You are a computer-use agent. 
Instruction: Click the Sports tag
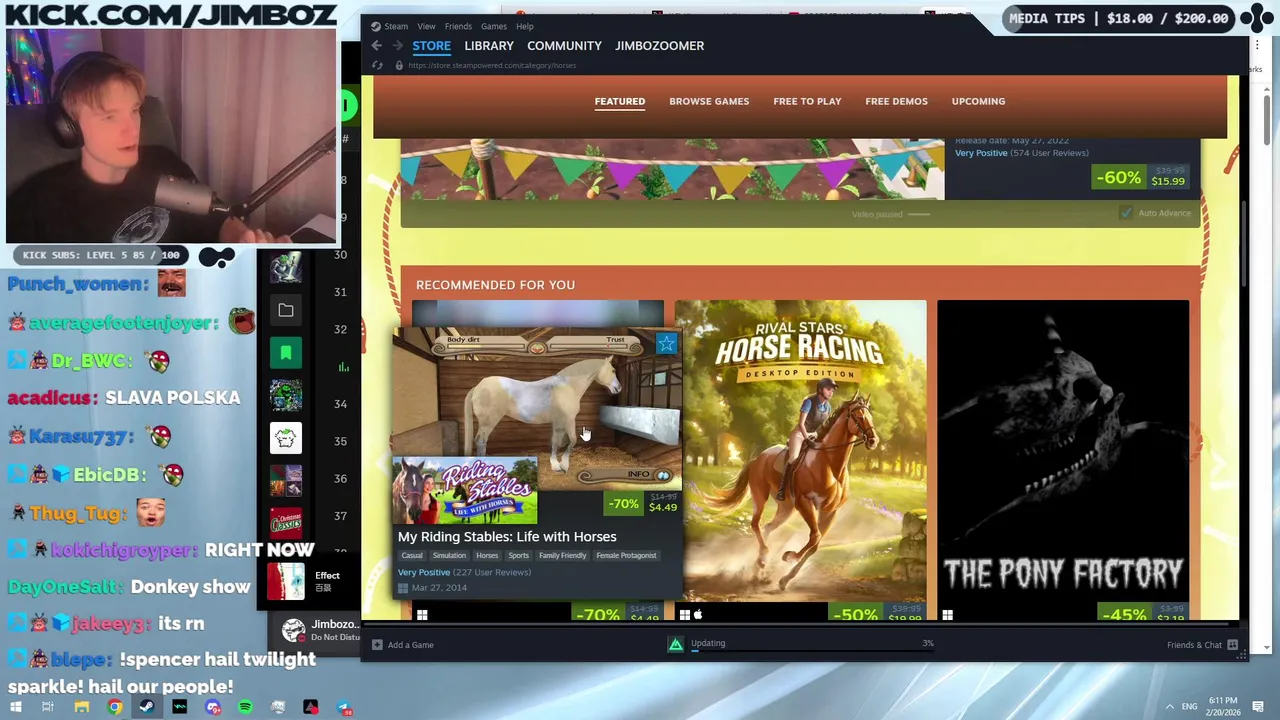pyautogui.click(x=518, y=556)
